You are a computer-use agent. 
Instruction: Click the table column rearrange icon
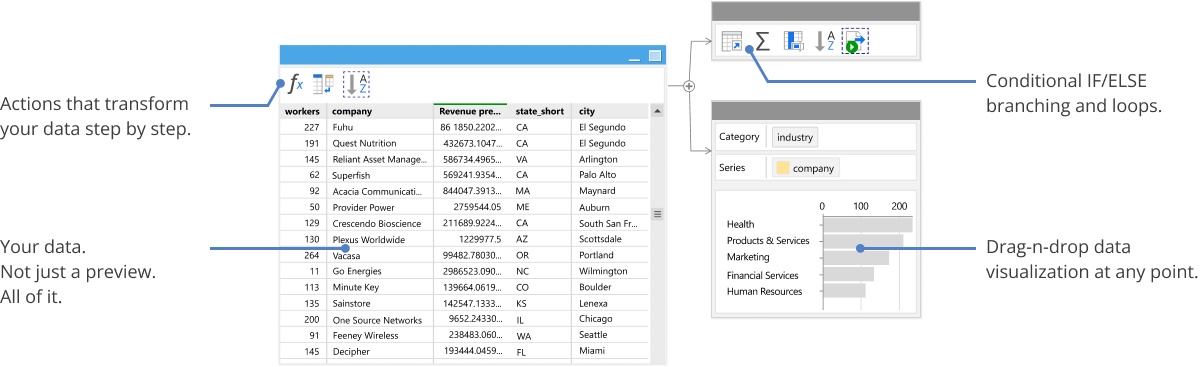[x=324, y=84]
